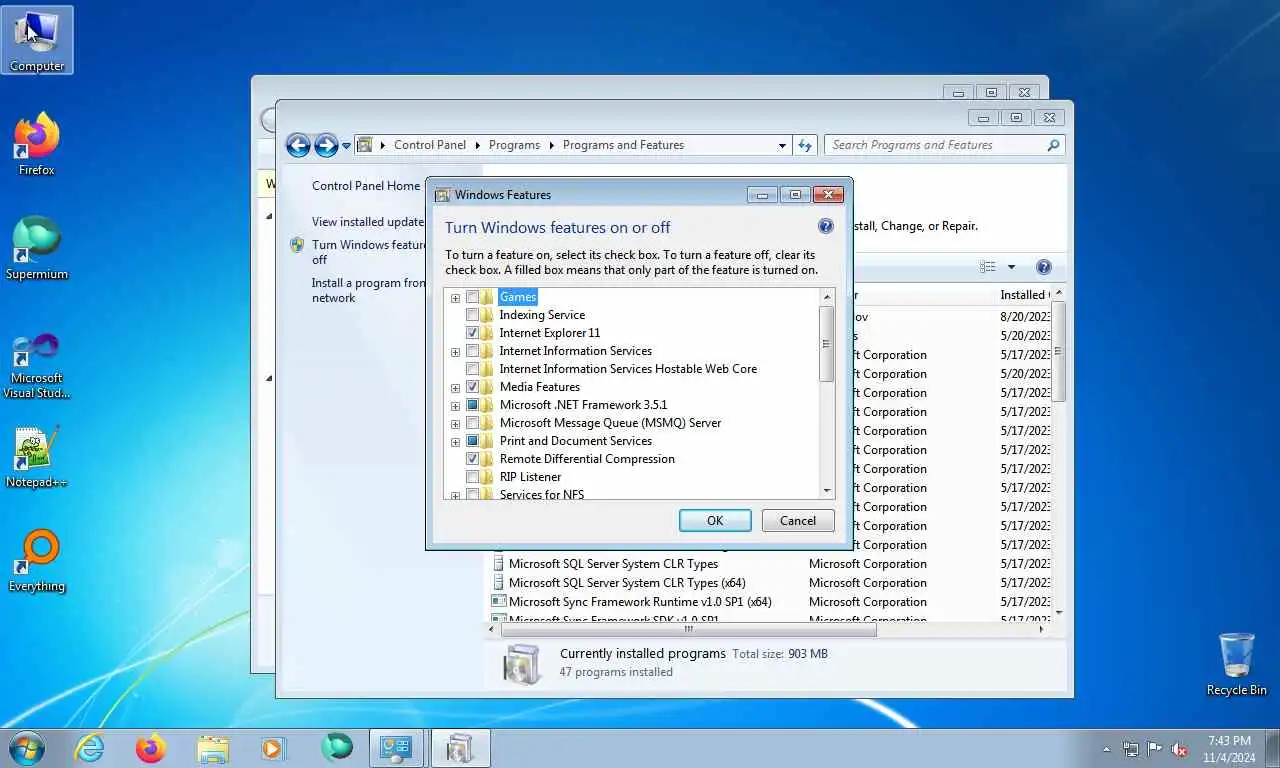The width and height of the screenshot is (1280, 768).
Task: Switch to Control Panel taskbar button
Action: [x=397, y=748]
